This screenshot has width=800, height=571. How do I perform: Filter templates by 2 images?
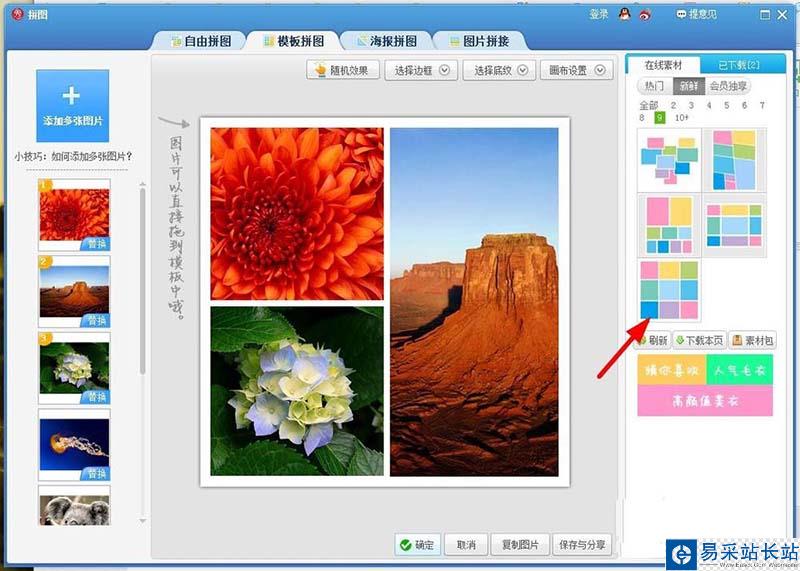pos(673,106)
